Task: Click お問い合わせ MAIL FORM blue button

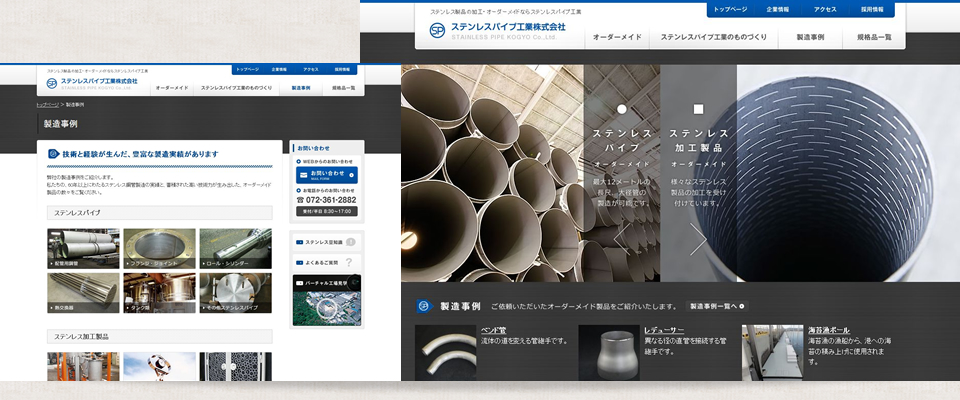Action: (x=327, y=175)
